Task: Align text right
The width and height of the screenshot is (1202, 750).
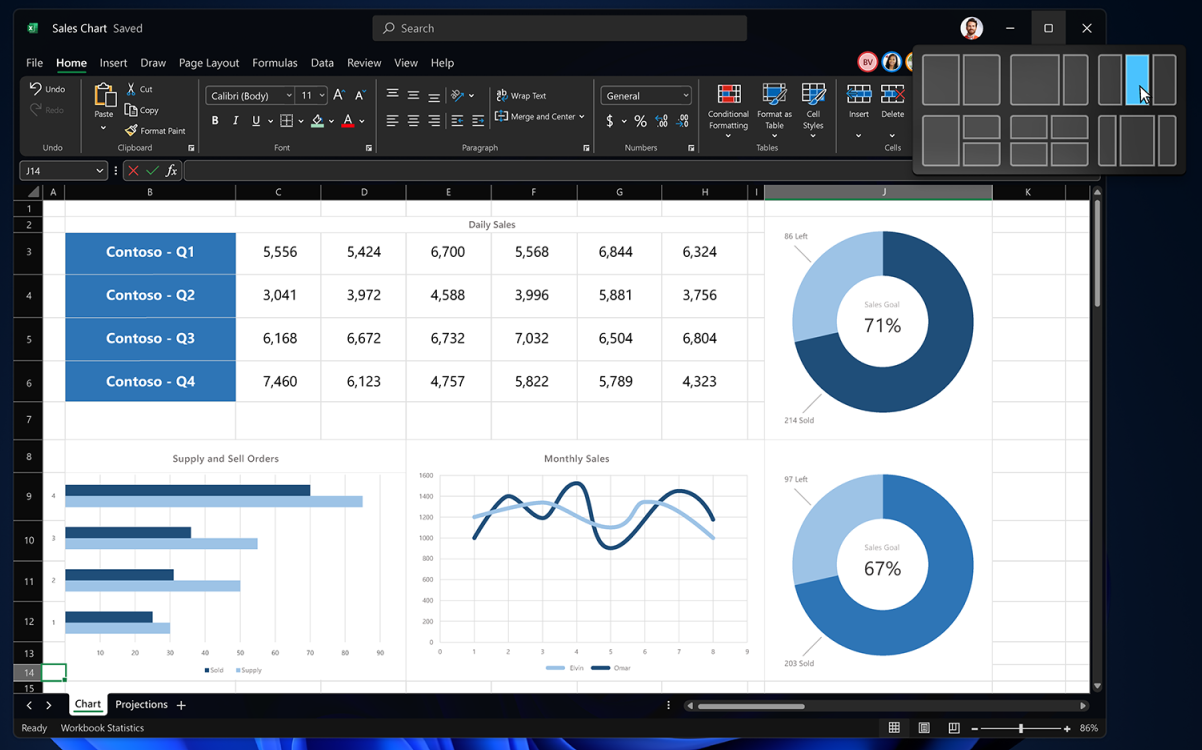Action: 434,121
